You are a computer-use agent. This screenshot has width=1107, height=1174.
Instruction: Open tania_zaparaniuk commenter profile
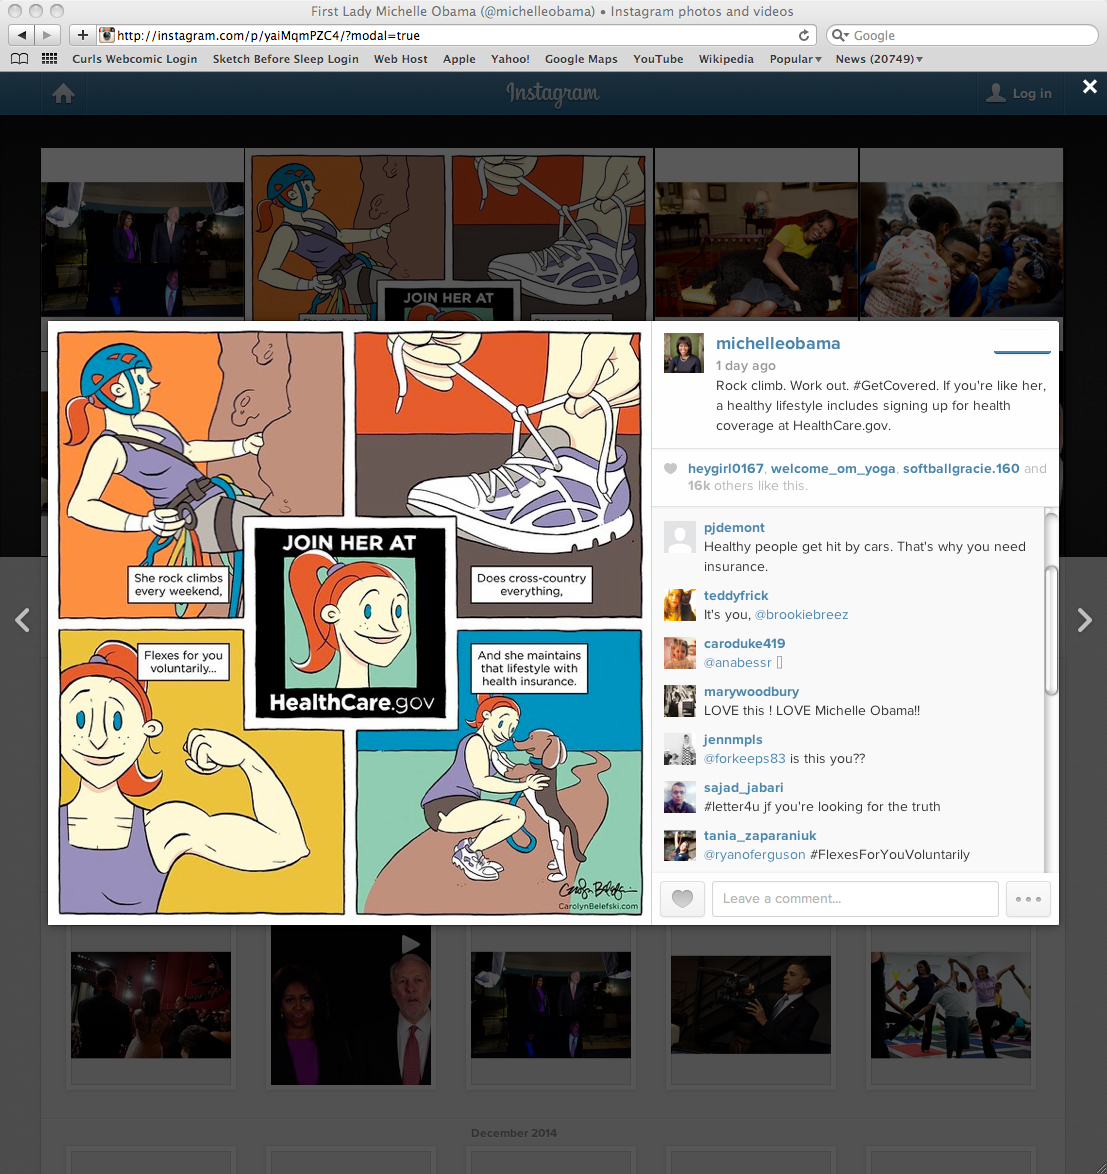(x=760, y=836)
